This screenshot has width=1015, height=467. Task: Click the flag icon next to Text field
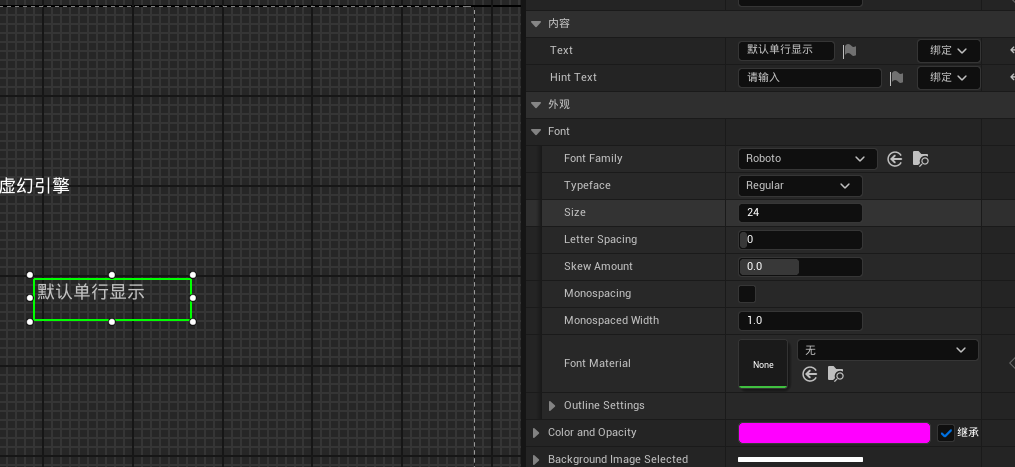point(849,51)
